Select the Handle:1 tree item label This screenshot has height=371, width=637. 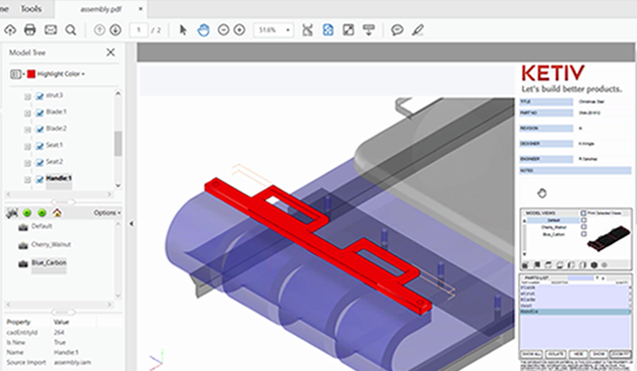click(x=59, y=179)
